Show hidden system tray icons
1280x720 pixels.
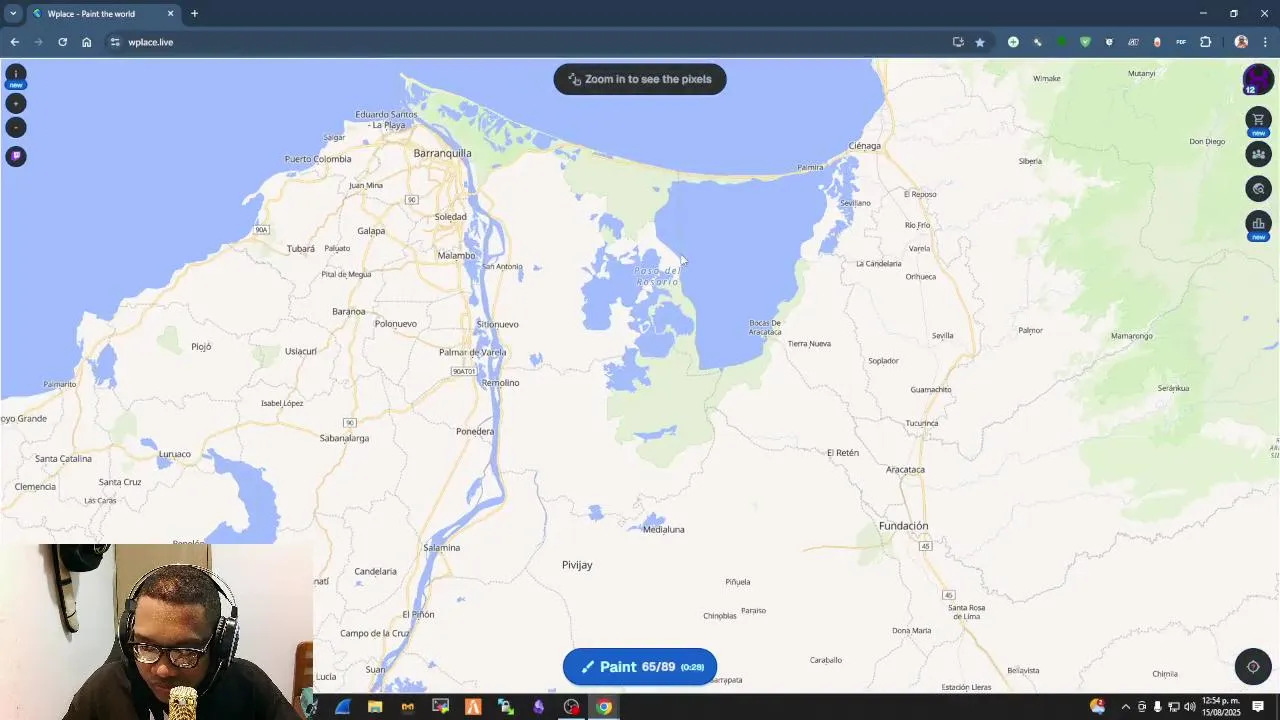(x=1125, y=707)
